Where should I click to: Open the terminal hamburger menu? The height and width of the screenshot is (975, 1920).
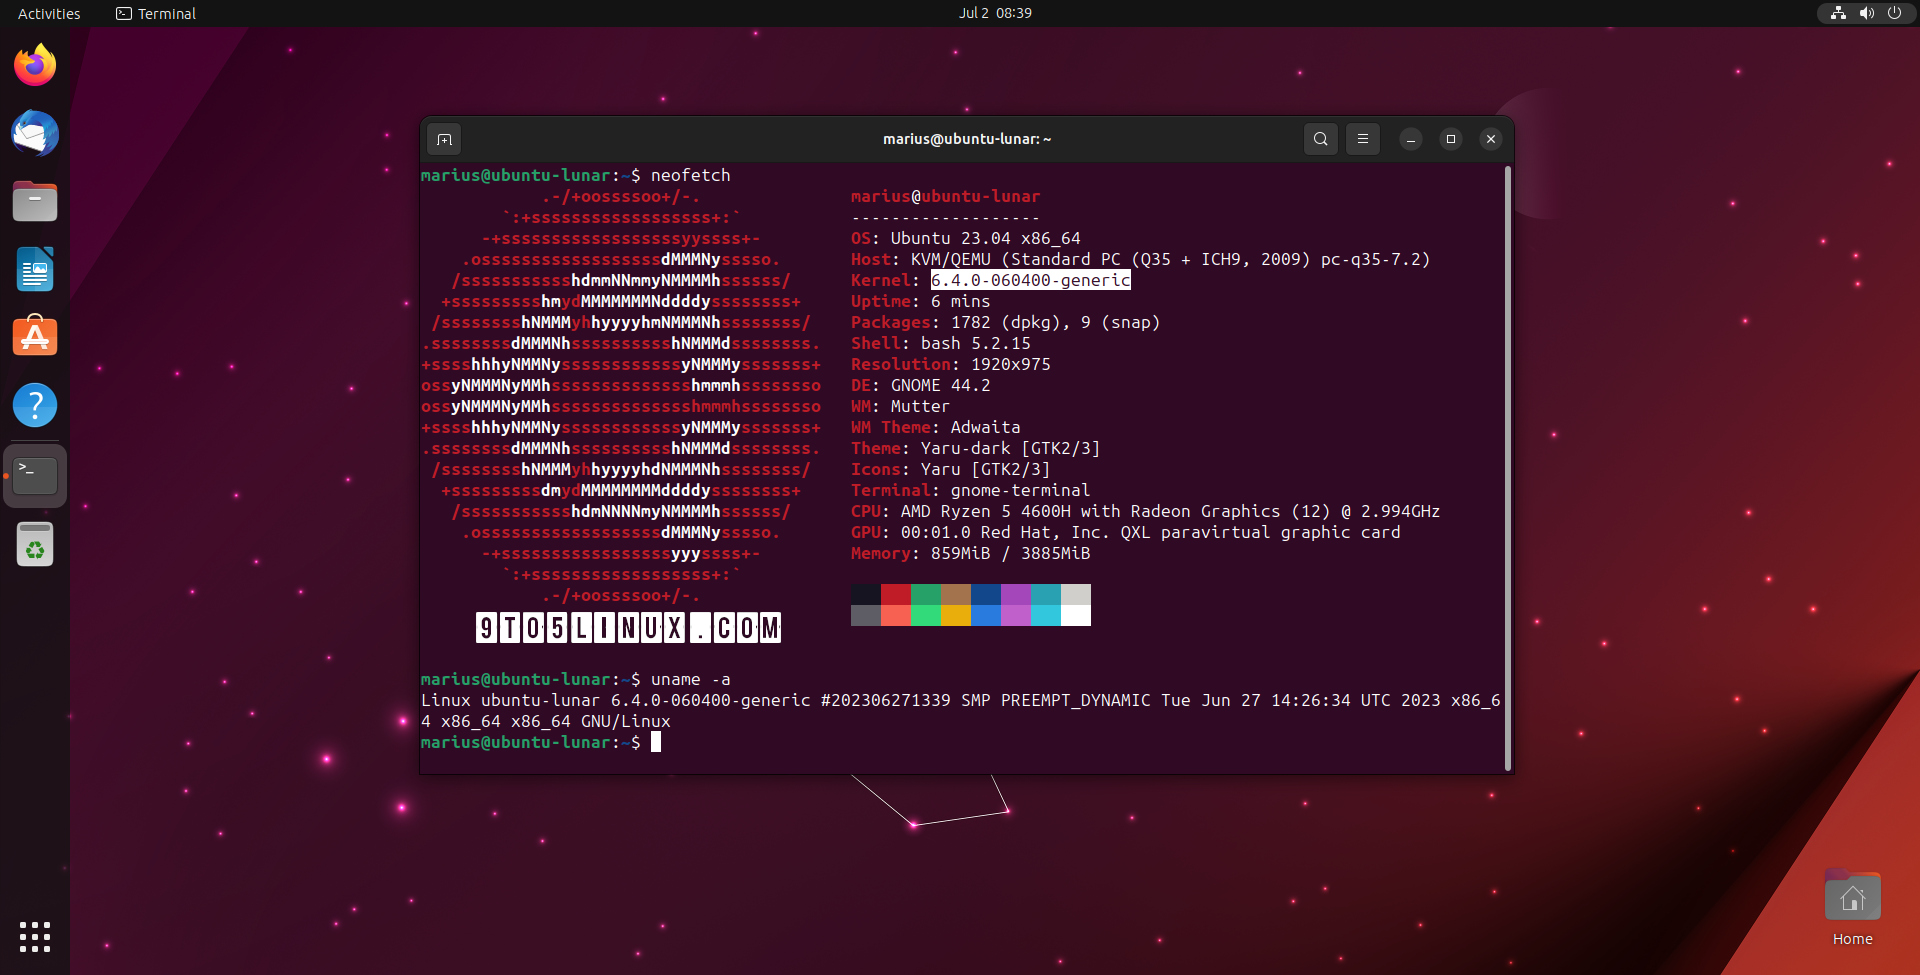tap(1363, 139)
